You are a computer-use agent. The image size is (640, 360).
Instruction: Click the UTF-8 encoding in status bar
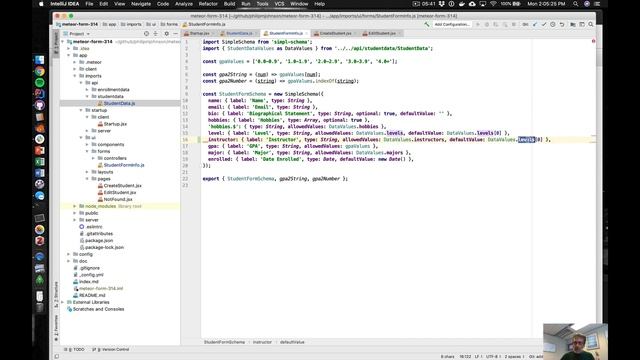[493, 356]
